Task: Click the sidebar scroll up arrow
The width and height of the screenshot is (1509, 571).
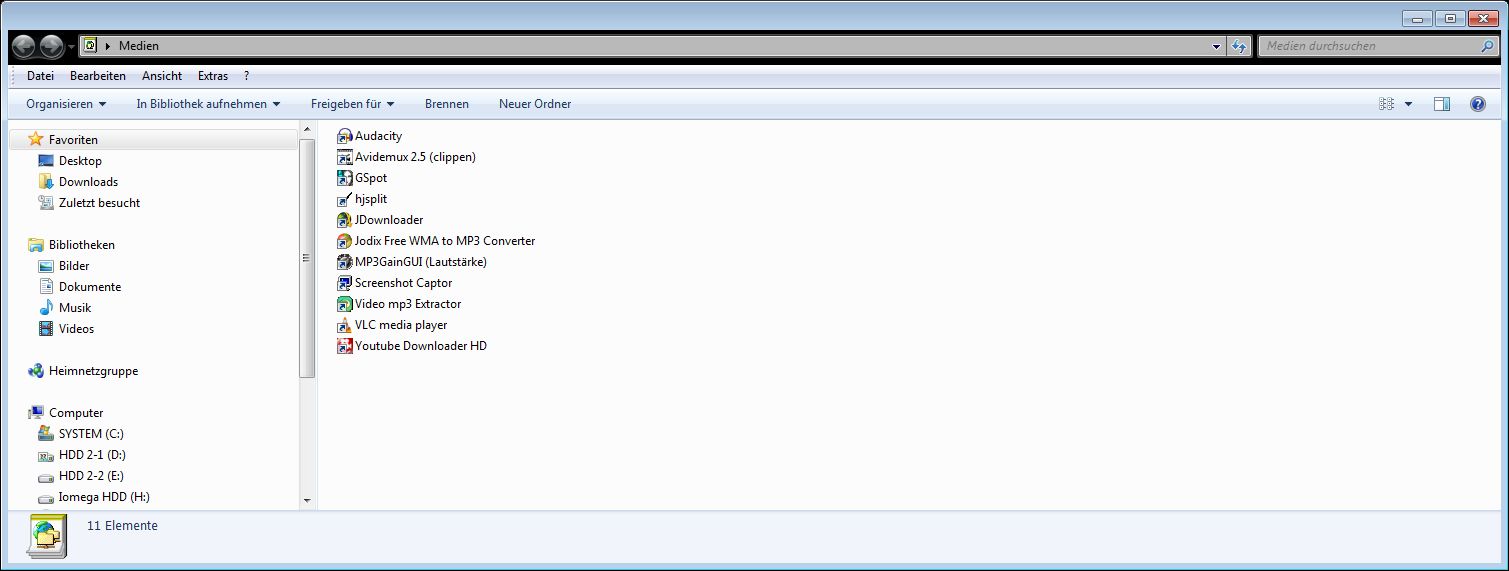Action: click(307, 129)
